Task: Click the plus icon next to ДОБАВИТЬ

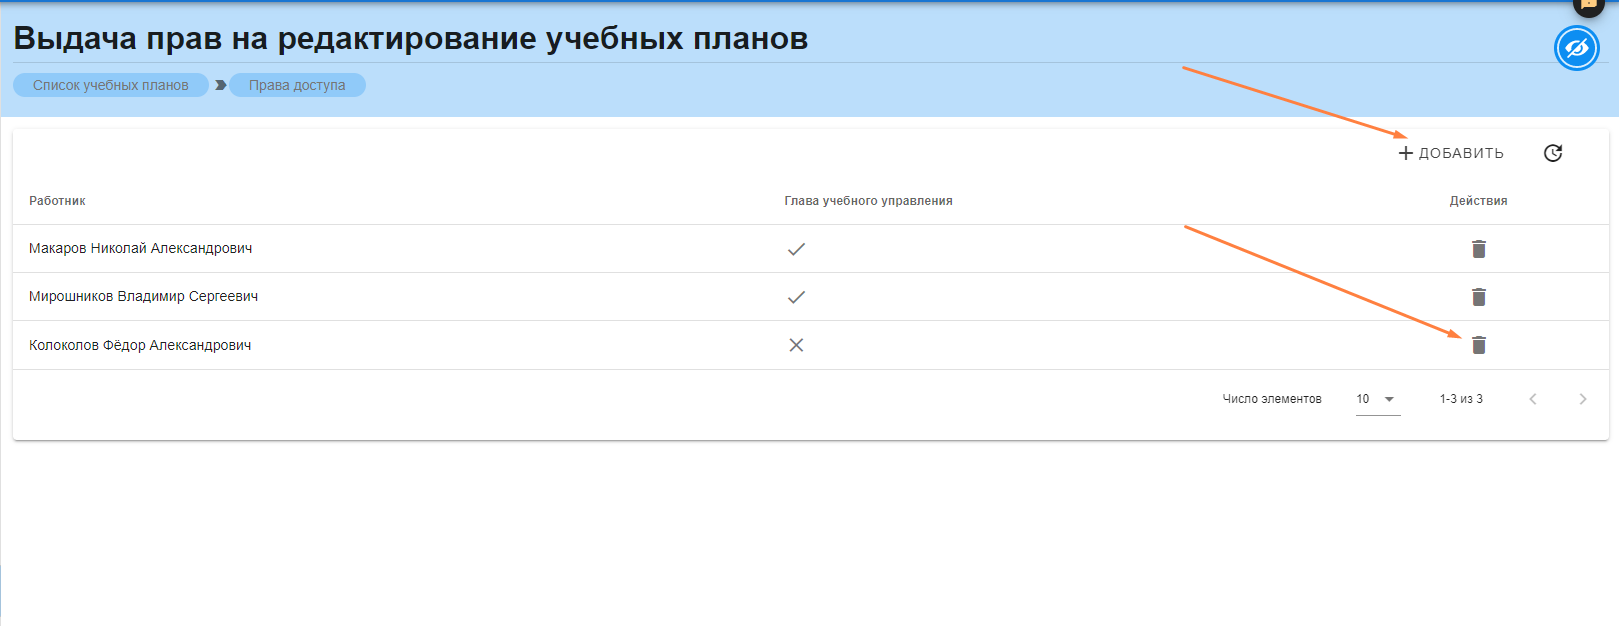Action: pos(1405,153)
